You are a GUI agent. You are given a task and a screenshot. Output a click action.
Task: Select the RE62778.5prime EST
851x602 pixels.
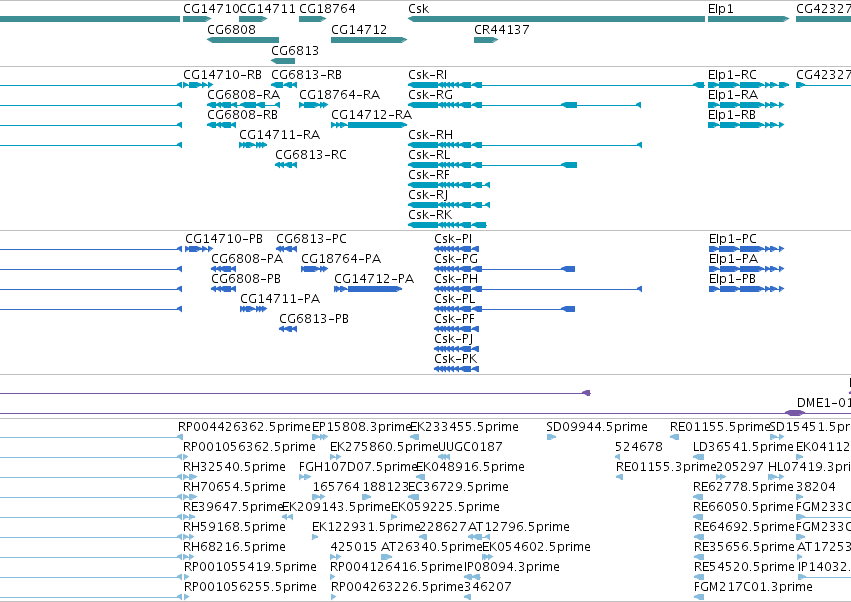coord(744,487)
